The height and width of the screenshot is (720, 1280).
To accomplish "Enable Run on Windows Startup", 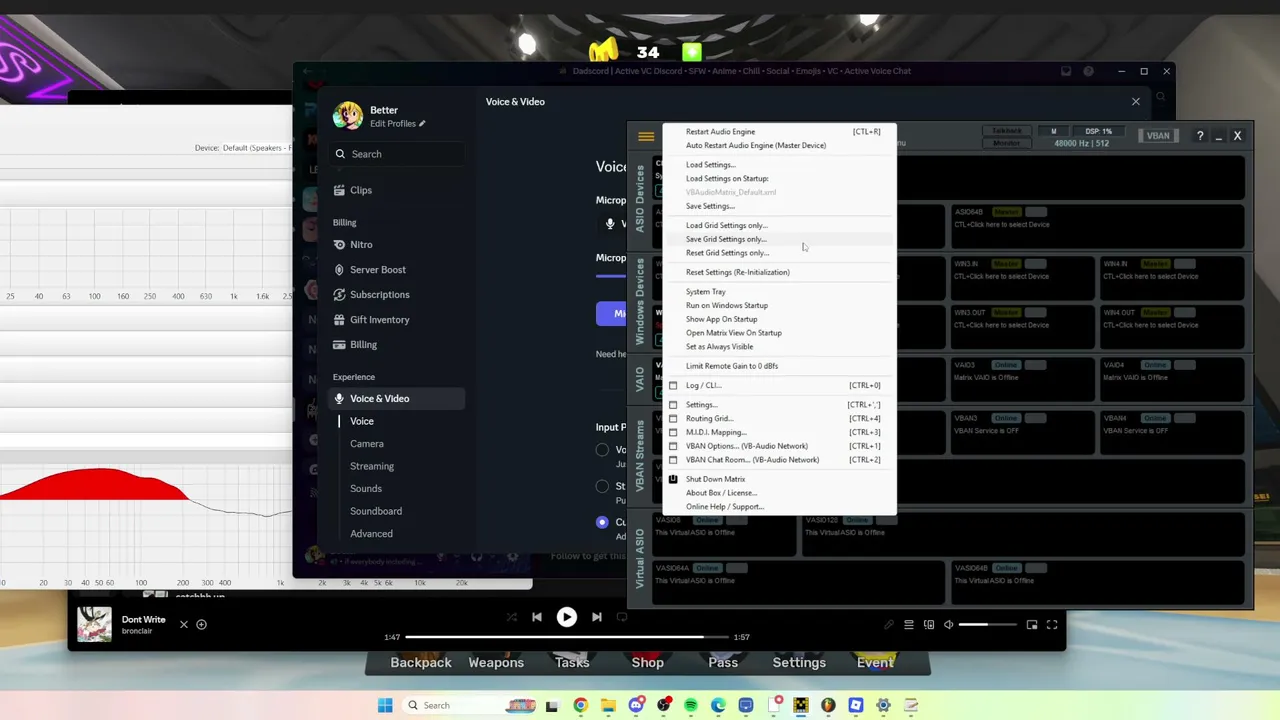I will click(x=727, y=306).
